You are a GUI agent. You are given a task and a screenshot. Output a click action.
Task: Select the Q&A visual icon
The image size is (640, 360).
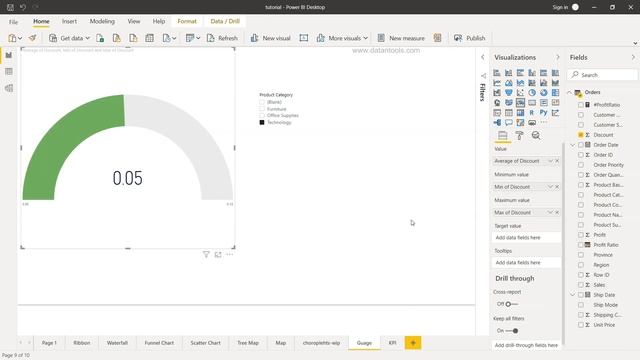pos(509,122)
